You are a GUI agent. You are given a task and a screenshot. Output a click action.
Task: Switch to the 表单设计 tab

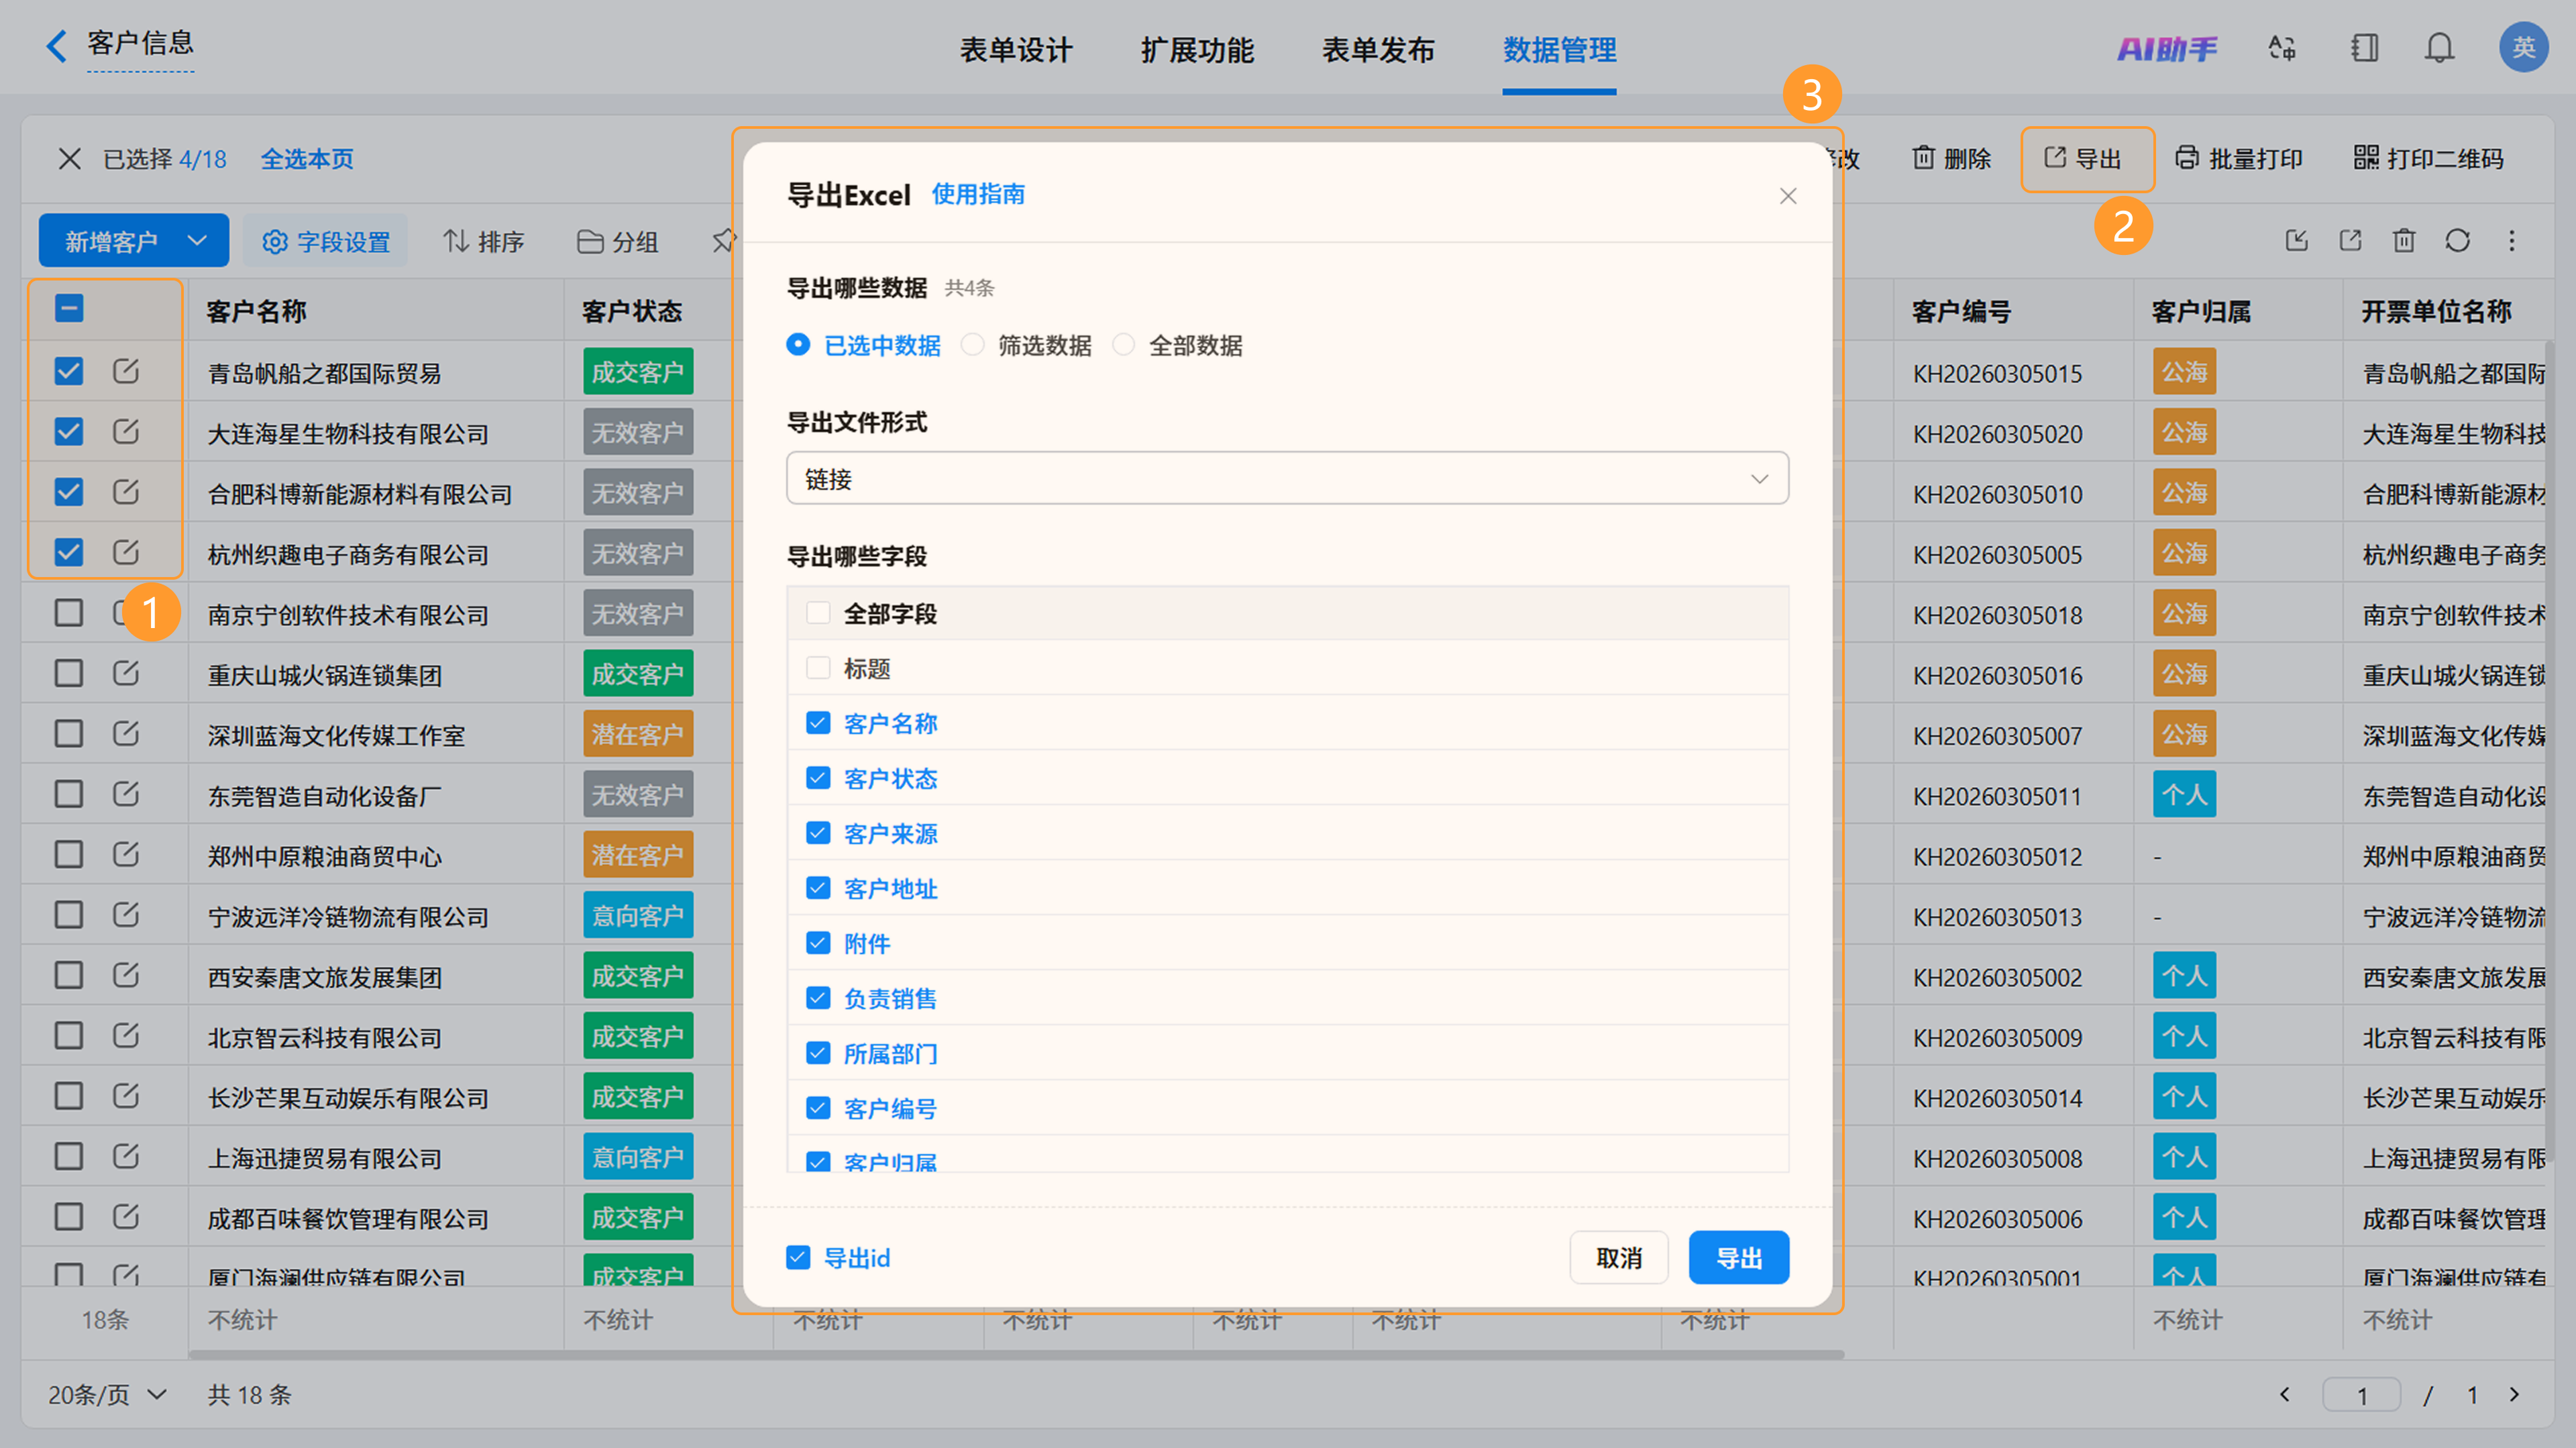tap(1016, 49)
